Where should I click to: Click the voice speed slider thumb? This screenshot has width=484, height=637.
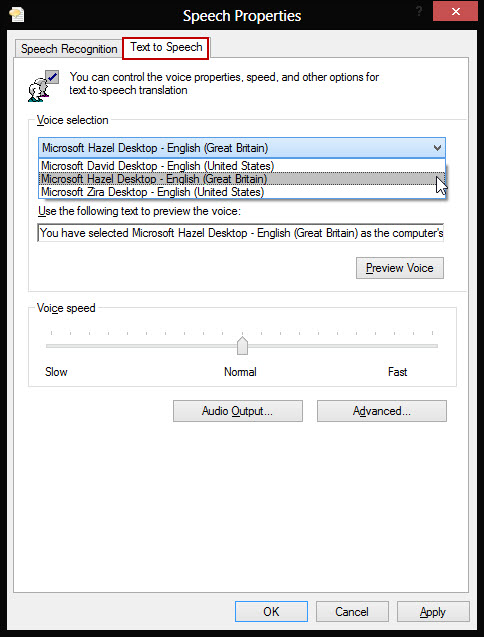(242, 345)
